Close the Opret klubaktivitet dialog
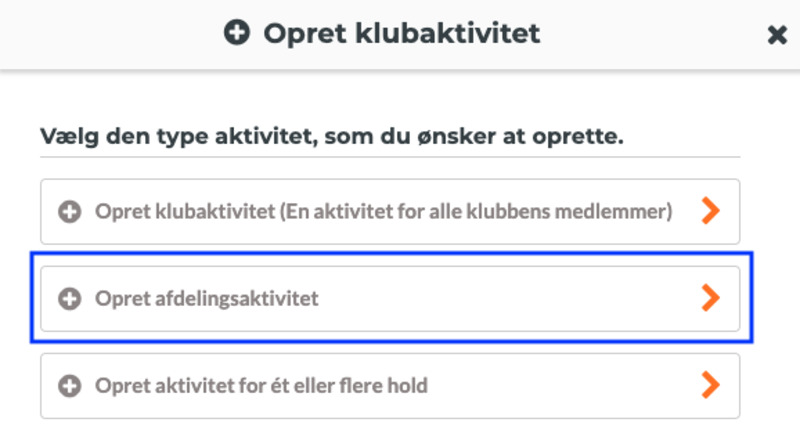Image resolution: width=800 pixels, height=444 pixels. pyautogui.click(x=777, y=35)
